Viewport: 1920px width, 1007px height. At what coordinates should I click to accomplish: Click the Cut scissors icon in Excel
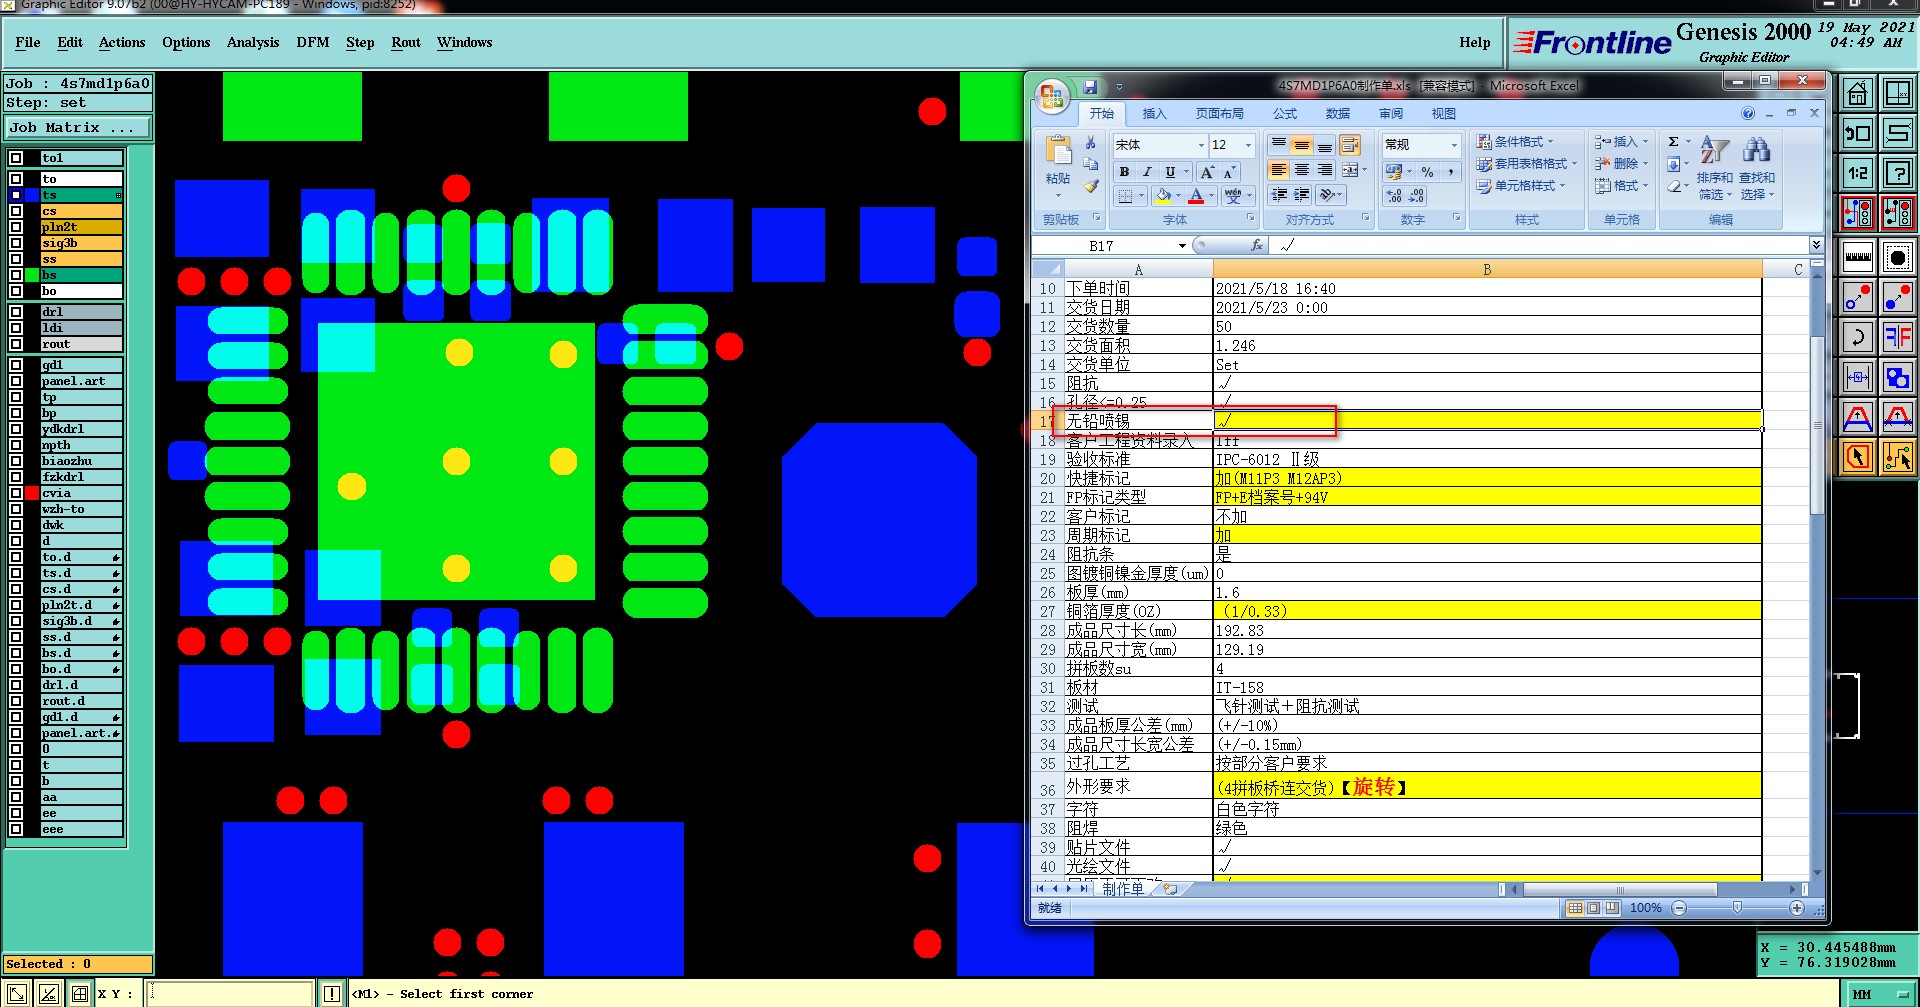[x=1091, y=143]
